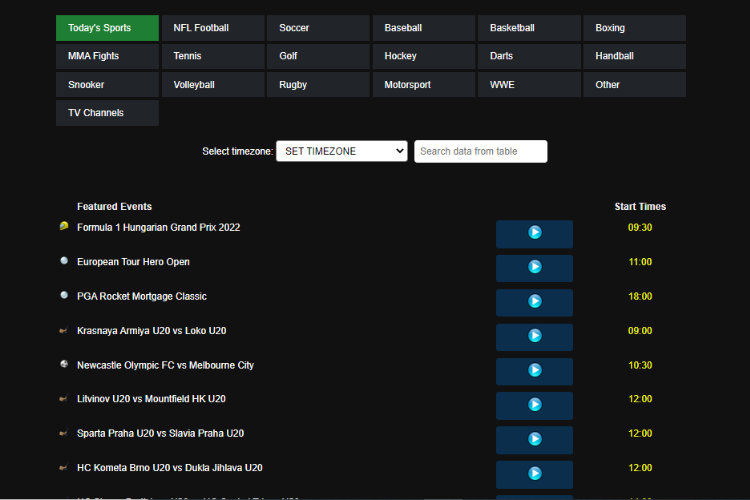The width and height of the screenshot is (750, 500).
Task: Select the Today's Sports tab
Action: click(x=107, y=28)
